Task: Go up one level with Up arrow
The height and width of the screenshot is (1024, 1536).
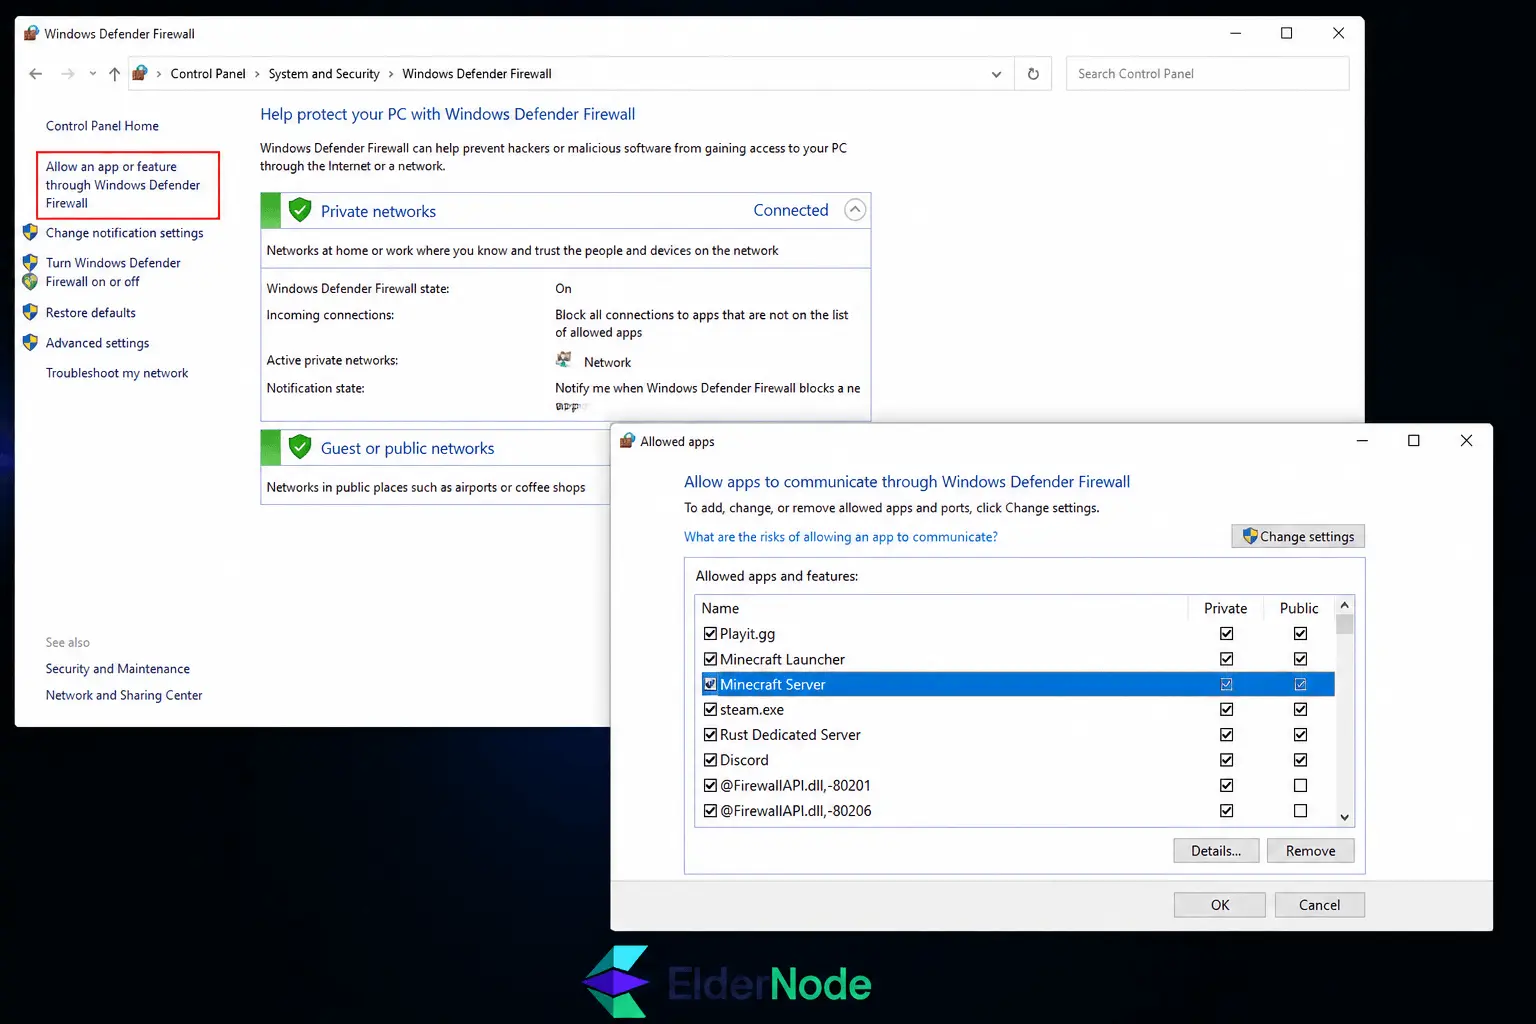Action: 114,74
